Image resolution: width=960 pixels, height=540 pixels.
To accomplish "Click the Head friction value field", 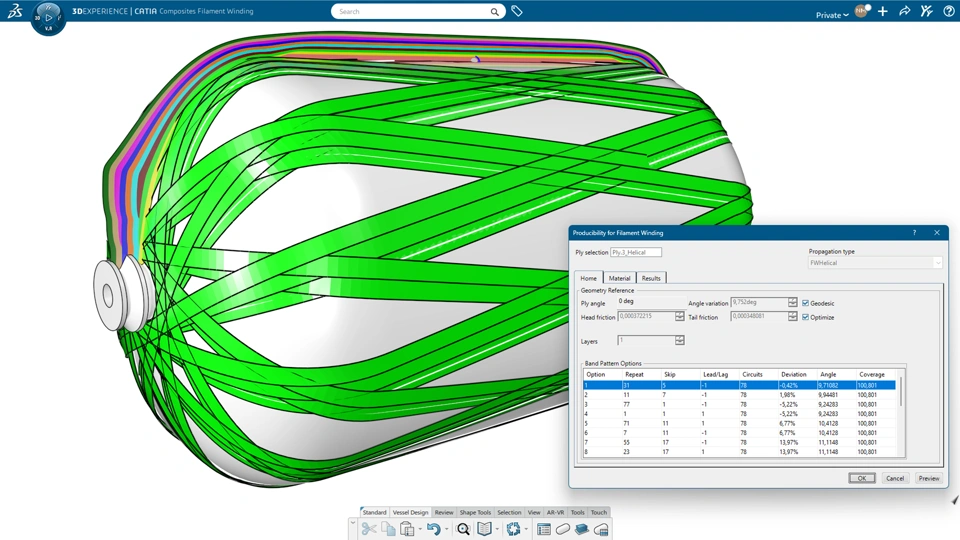I will pos(647,316).
